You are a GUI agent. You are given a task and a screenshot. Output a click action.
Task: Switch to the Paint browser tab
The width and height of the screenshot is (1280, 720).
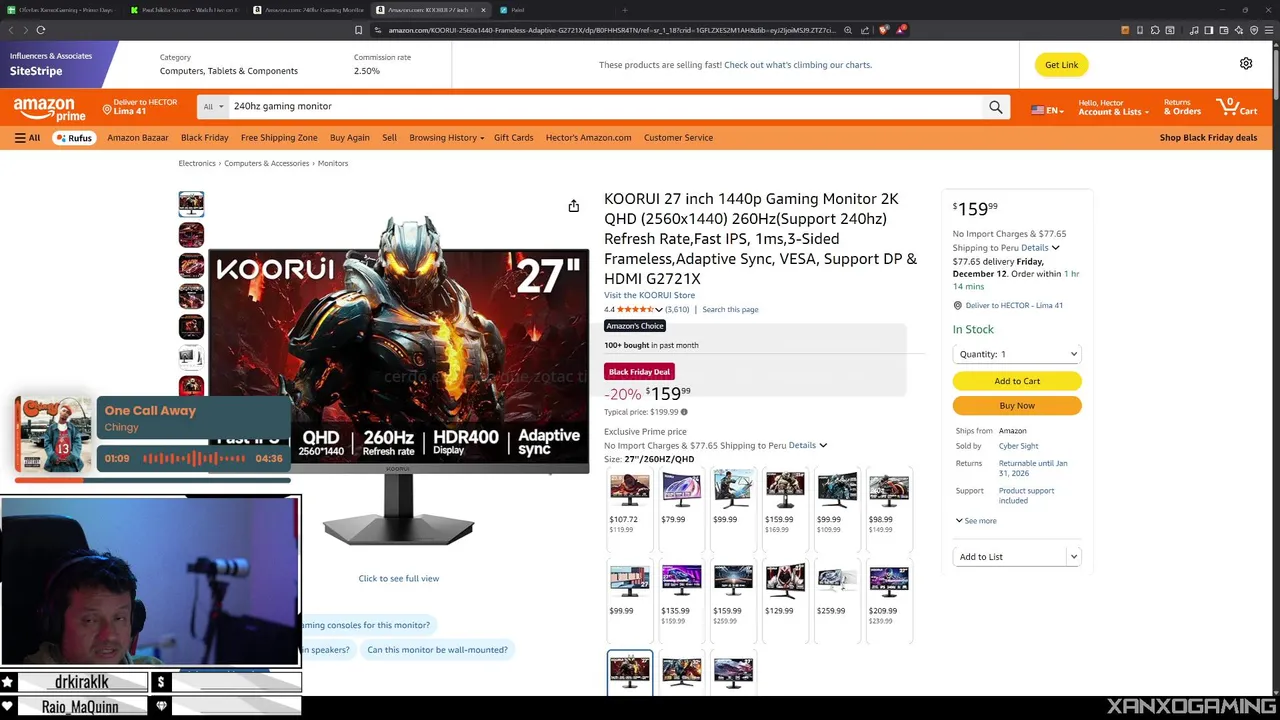517,10
